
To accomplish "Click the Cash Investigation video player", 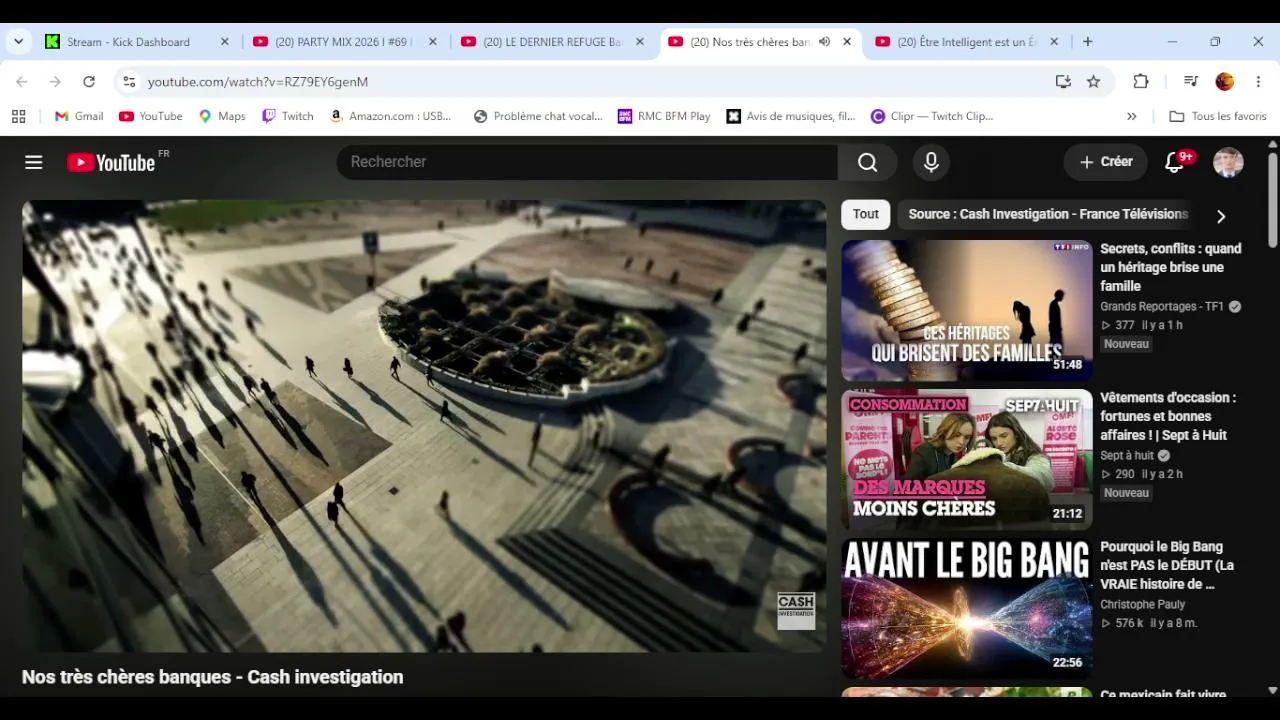I will (x=424, y=426).
